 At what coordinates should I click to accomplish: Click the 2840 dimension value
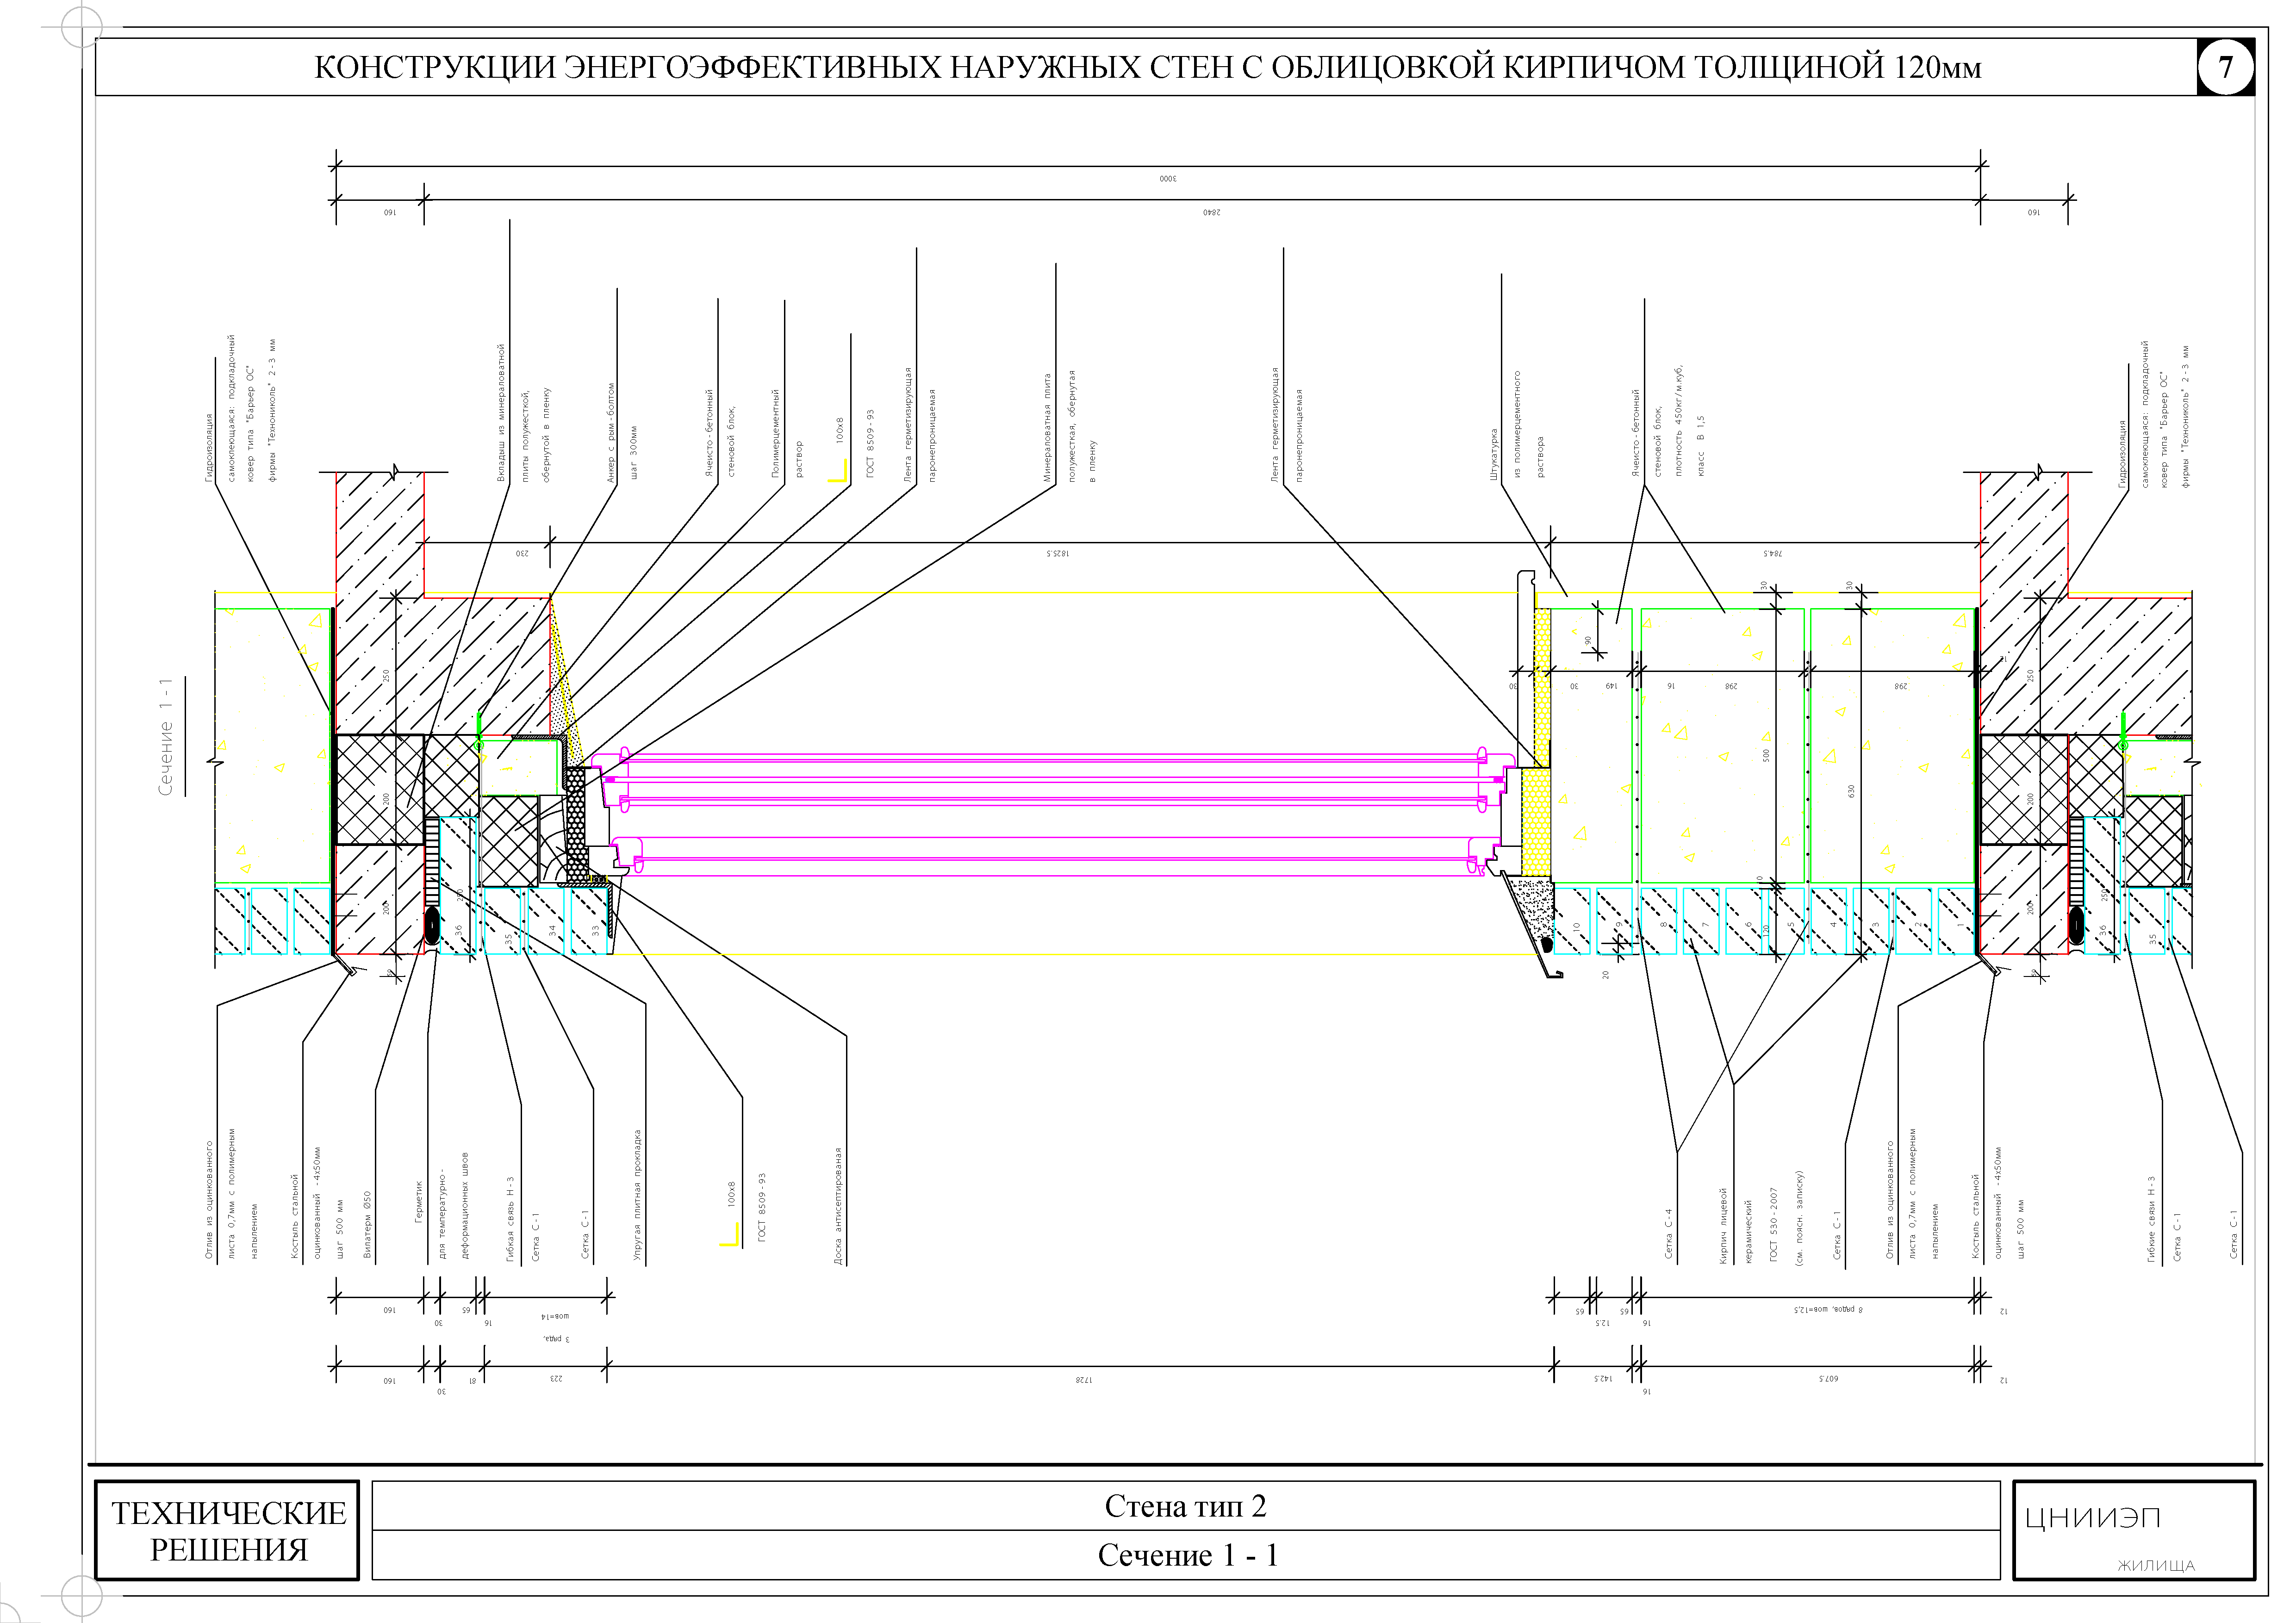(1211, 213)
